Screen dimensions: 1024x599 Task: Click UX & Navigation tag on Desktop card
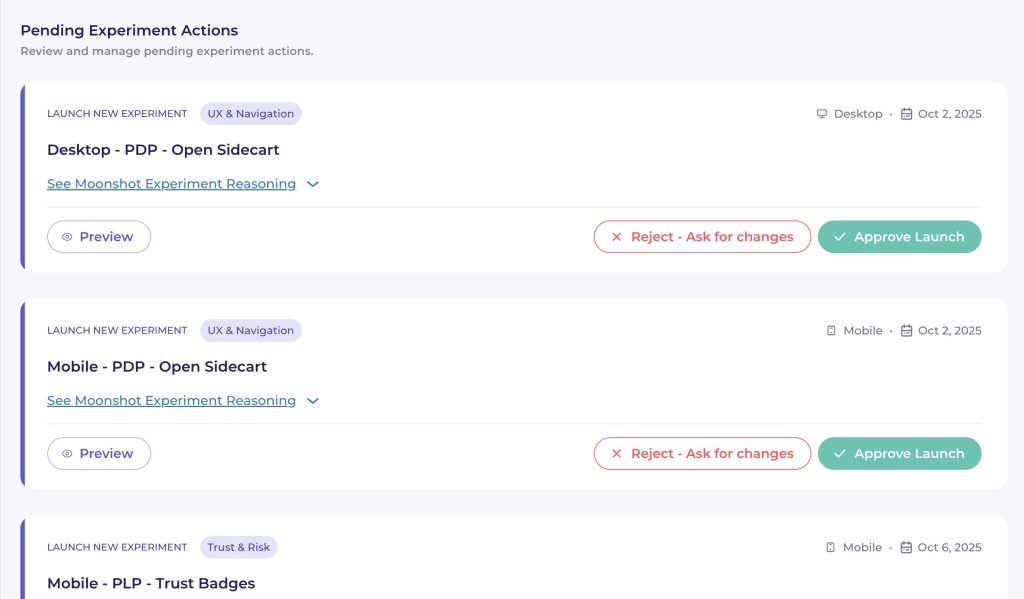coord(250,114)
